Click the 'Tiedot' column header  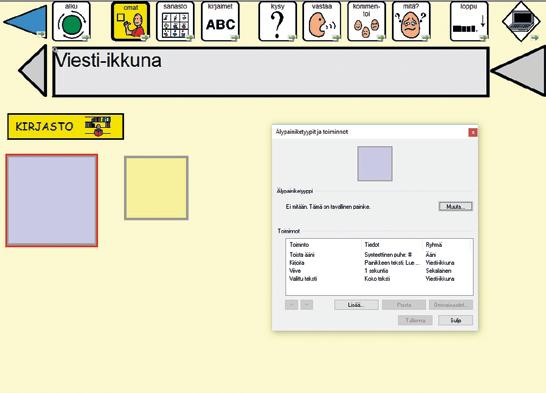(372, 245)
